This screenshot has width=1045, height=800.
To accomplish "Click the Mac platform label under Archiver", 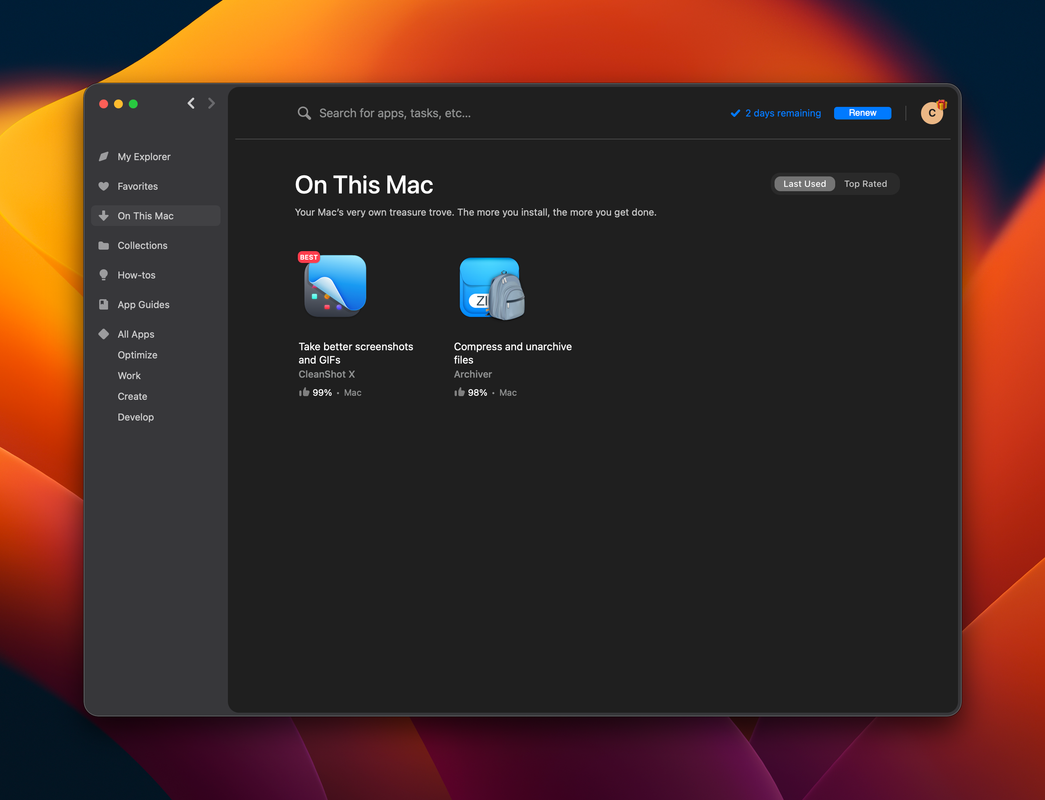I will coord(508,393).
